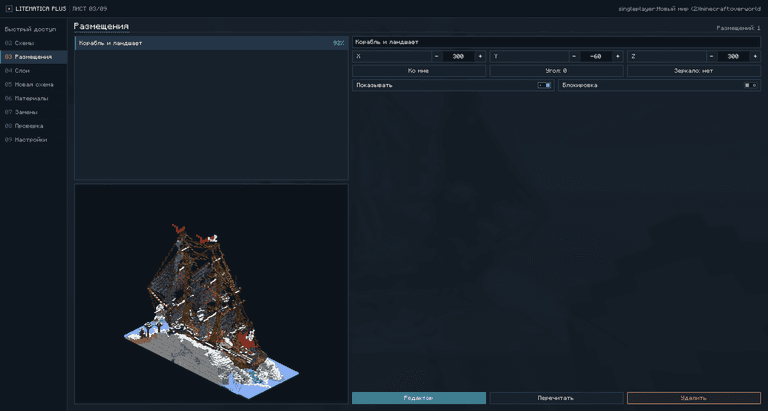768x411 pixels.
Task: Increase Y coordinate with plus button
Action: [618, 56]
